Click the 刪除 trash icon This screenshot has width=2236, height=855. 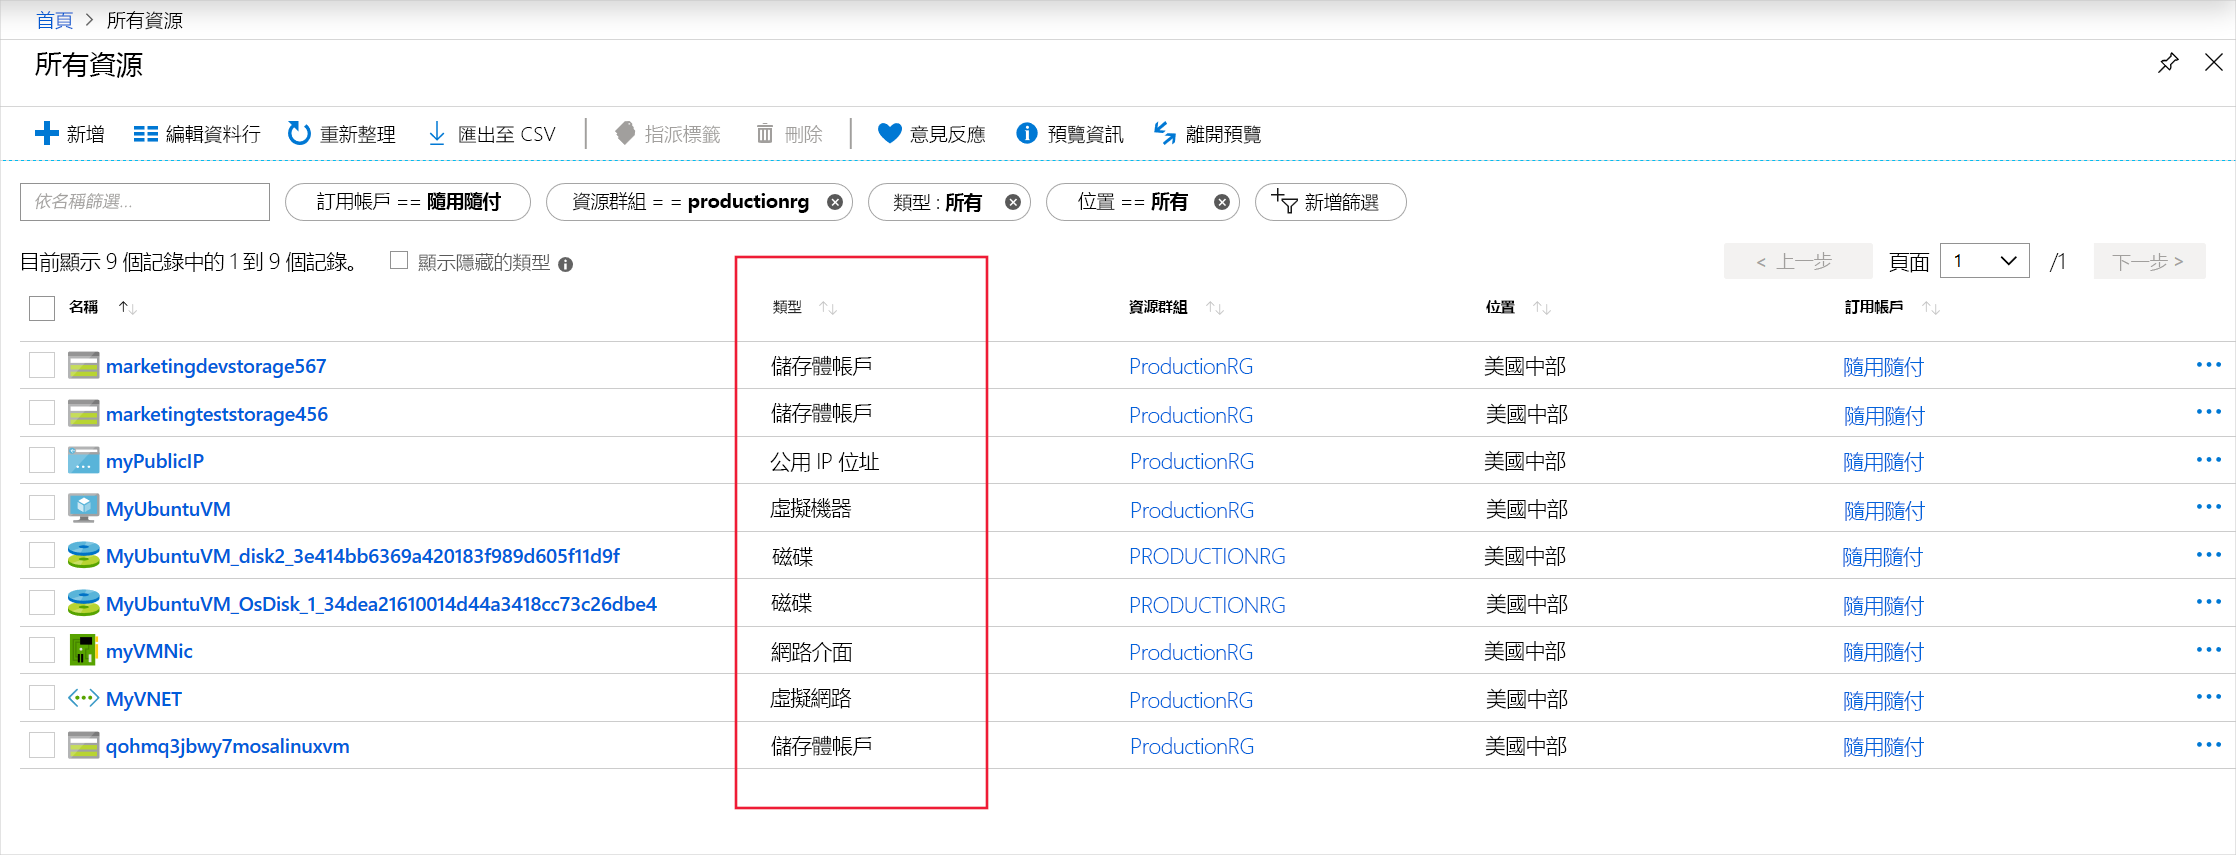(765, 133)
